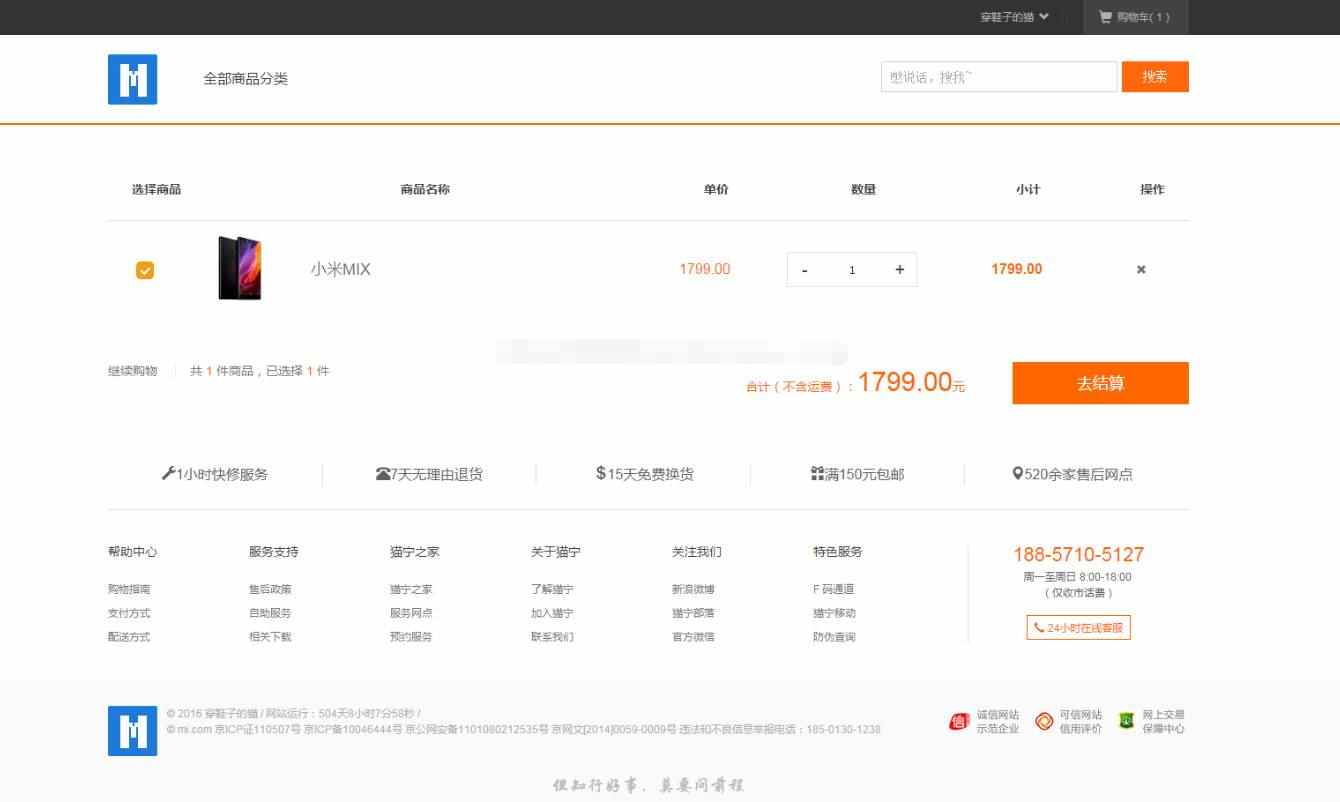Open 防伪查询 footer link
Image resolution: width=1340 pixels, height=802 pixels.
[x=834, y=637]
